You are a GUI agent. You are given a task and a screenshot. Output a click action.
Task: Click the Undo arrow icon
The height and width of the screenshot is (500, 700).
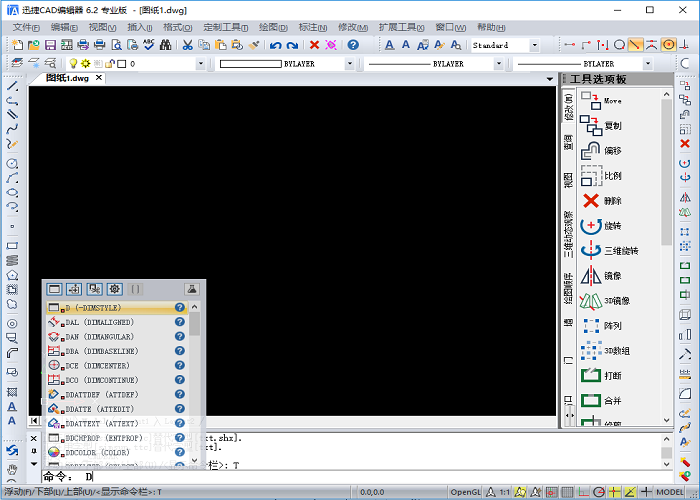(x=275, y=45)
